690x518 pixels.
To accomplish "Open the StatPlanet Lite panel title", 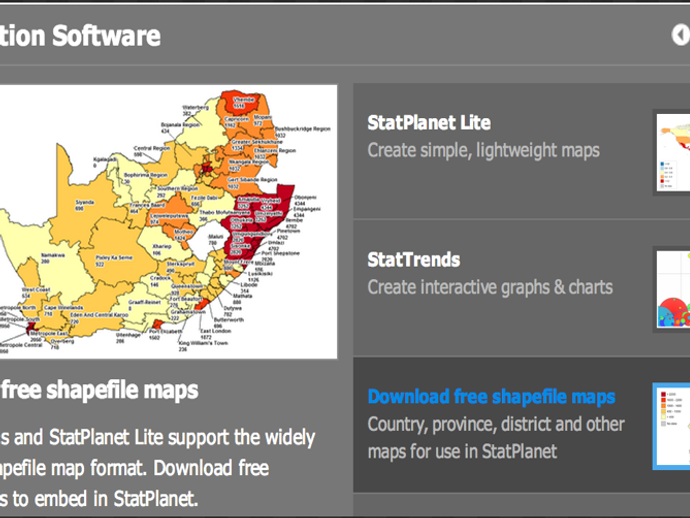I will [429, 123].
